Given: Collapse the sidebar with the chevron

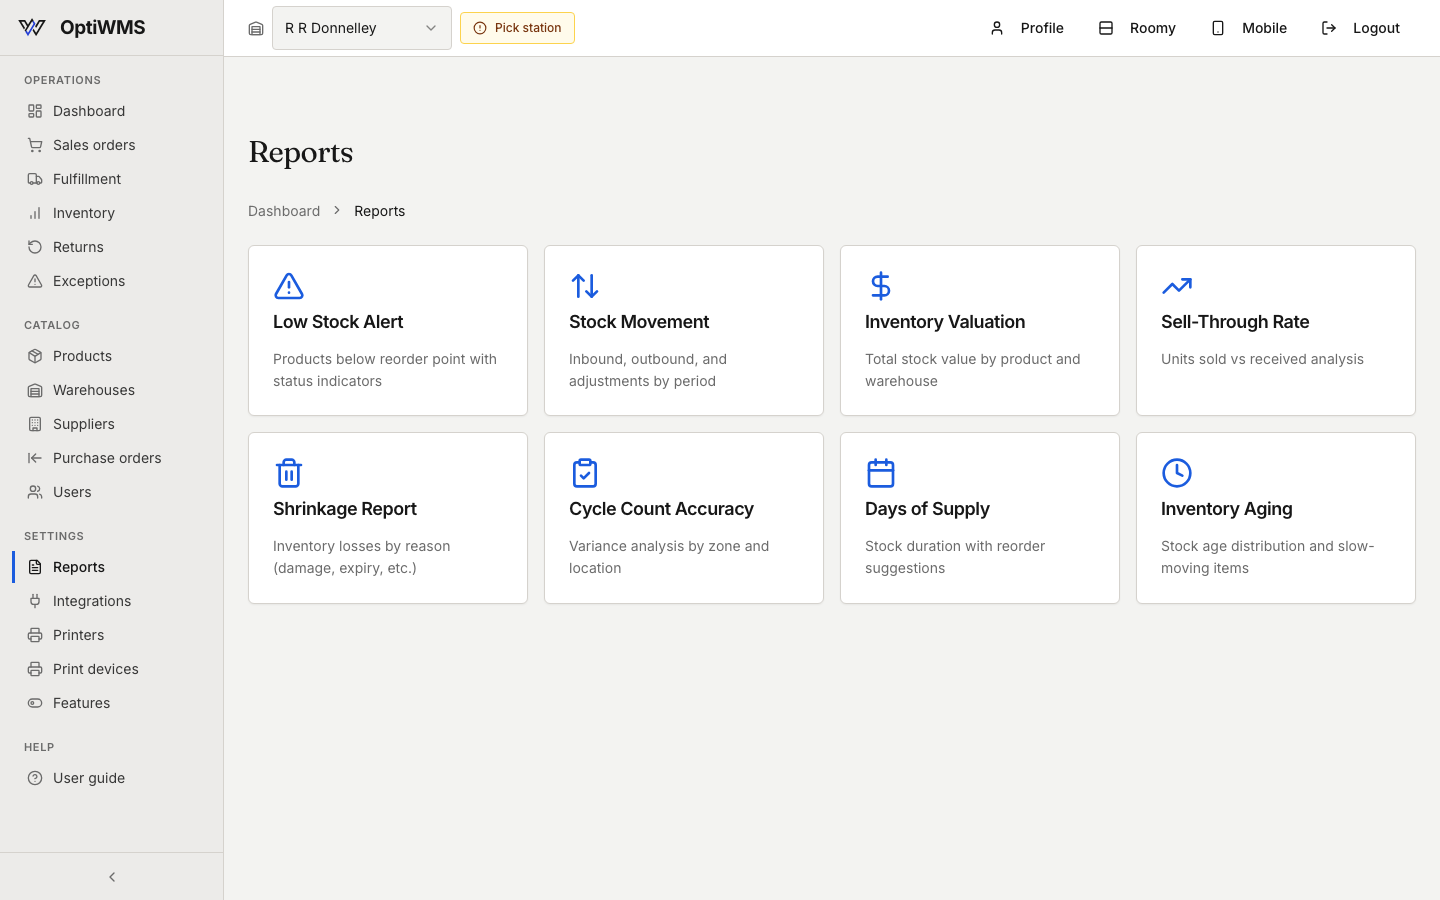Looking at the screenshot, I should coord(112,877).
